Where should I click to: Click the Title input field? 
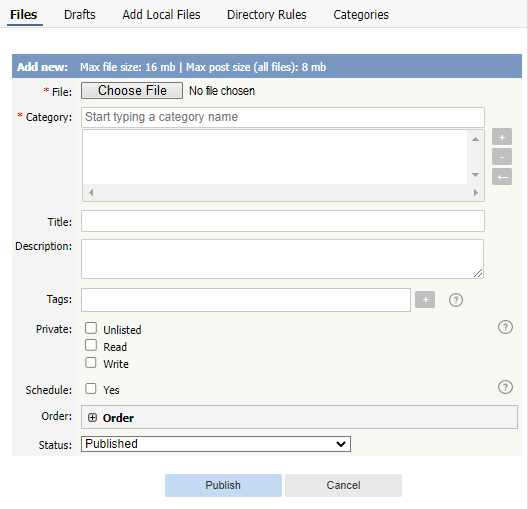tap(283, 221)
